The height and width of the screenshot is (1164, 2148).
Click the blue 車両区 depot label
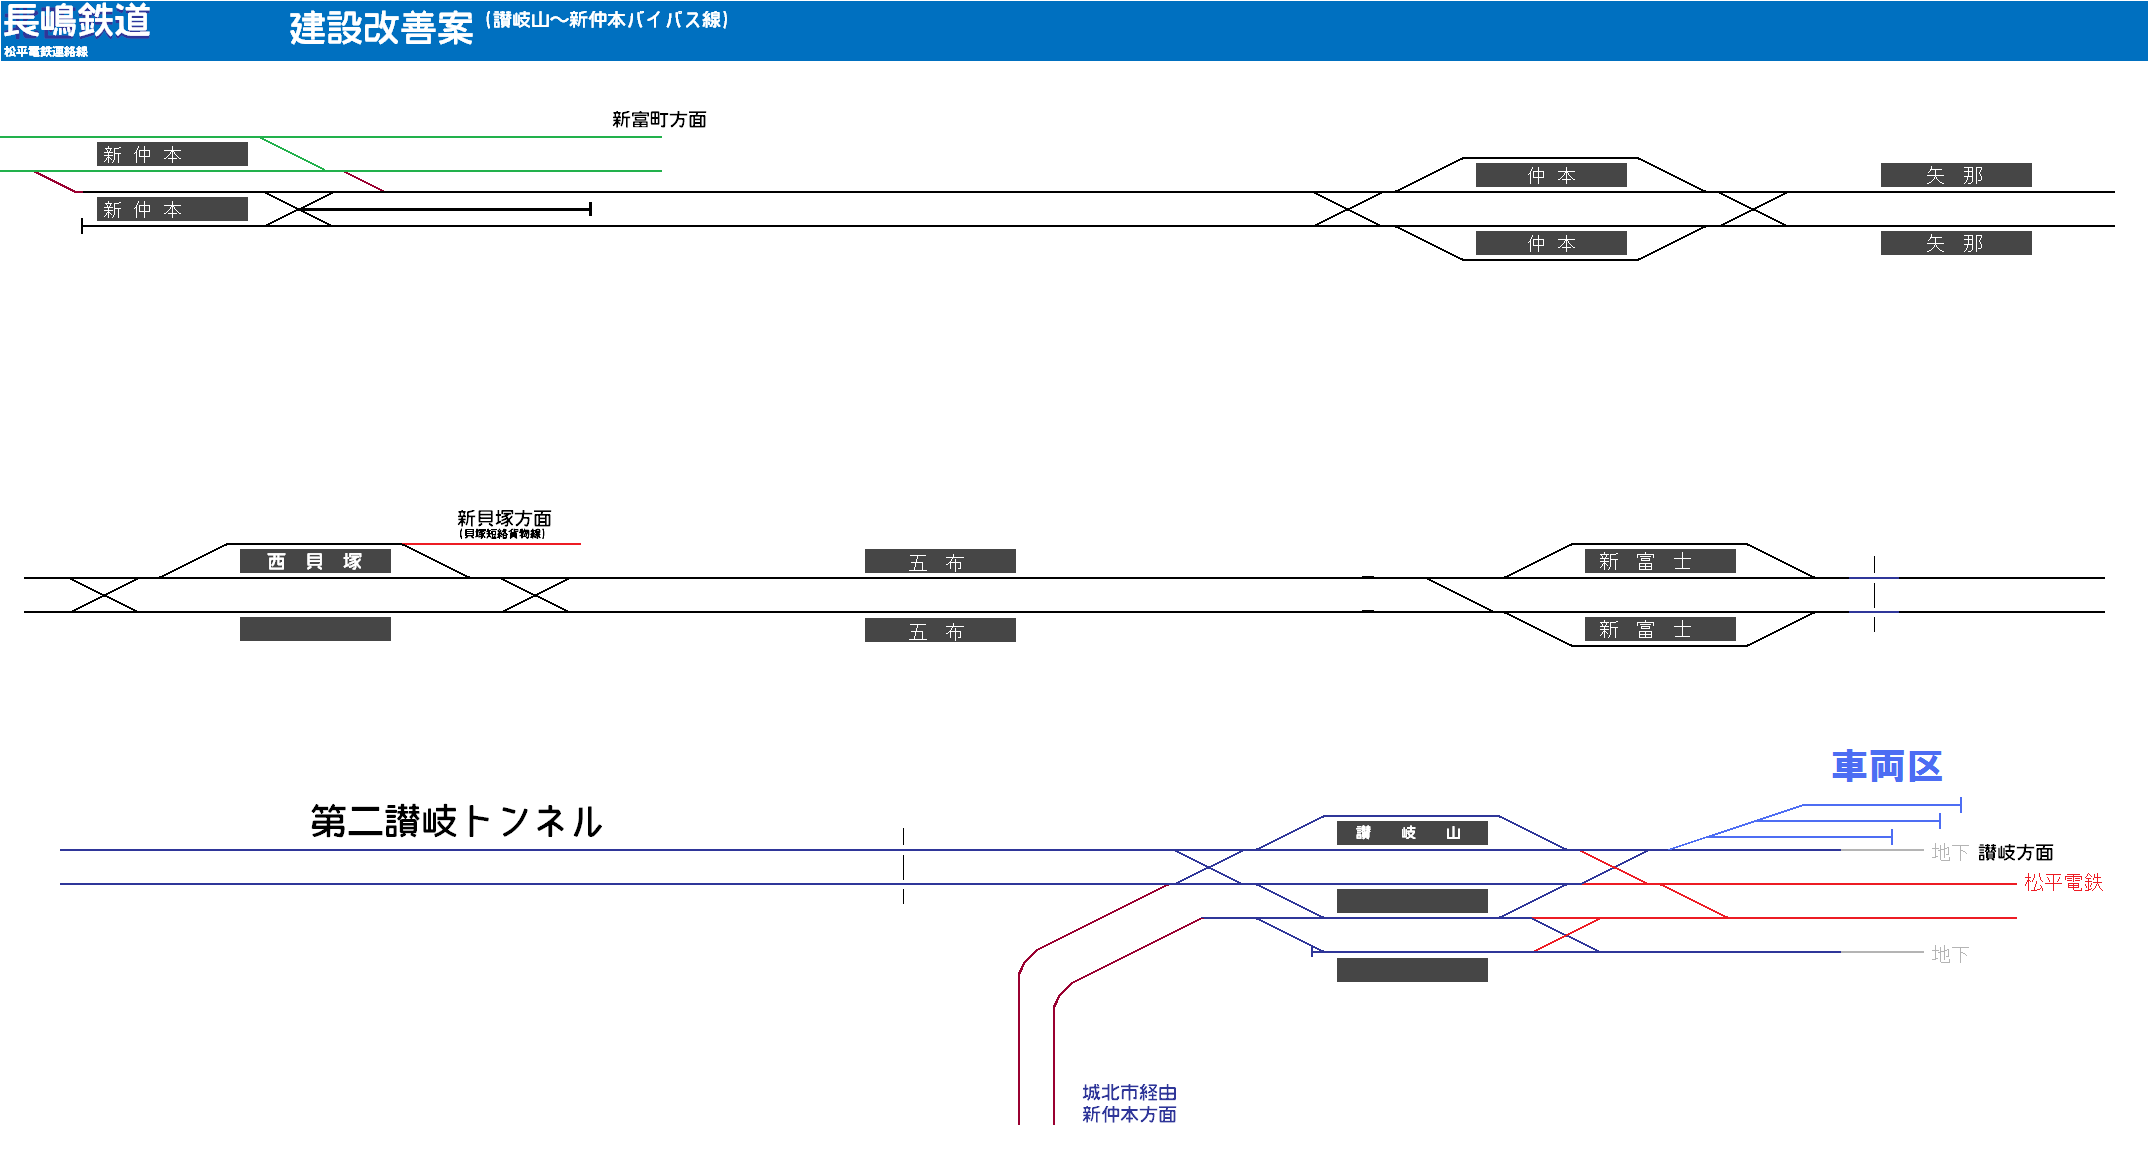pyautogui.click(x=1887, y=767)
